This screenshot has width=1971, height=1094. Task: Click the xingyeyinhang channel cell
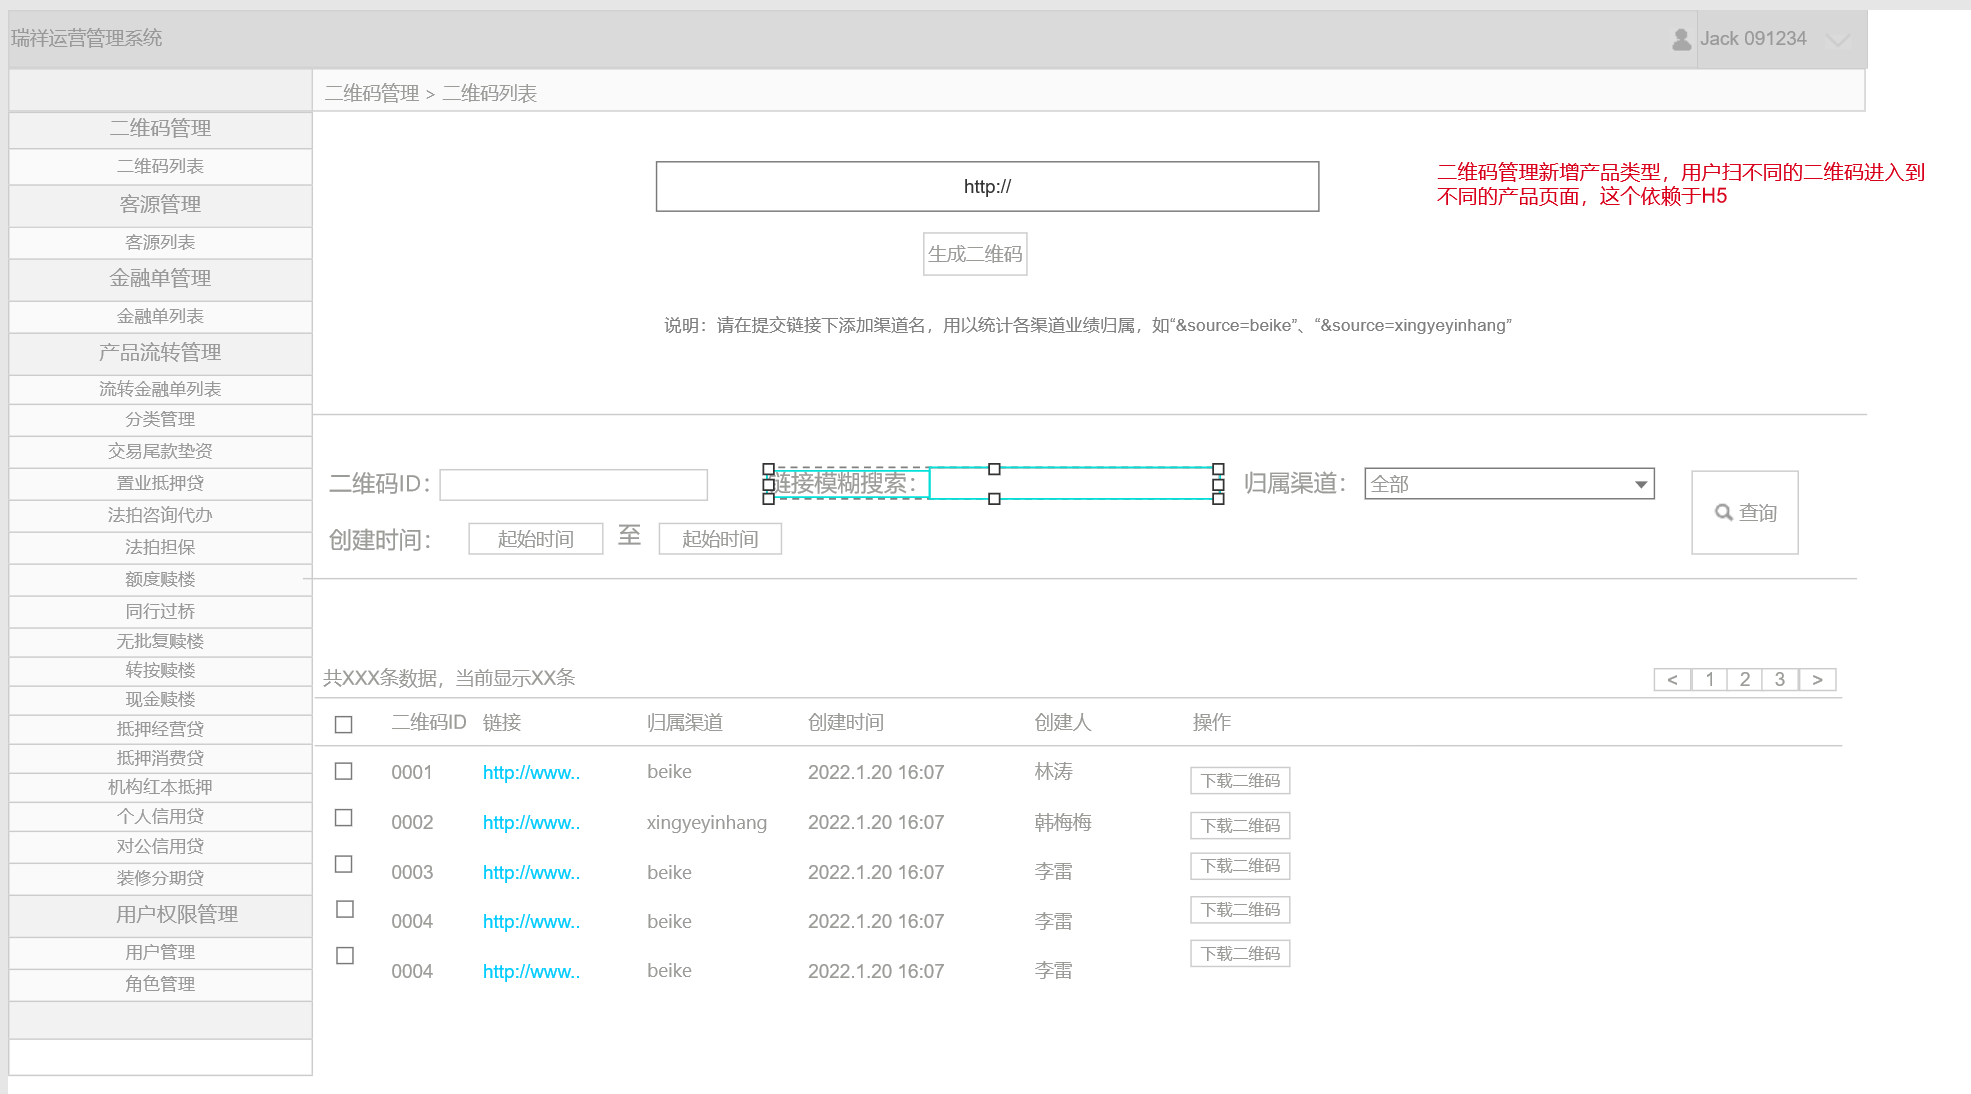(x=707, y=823)
